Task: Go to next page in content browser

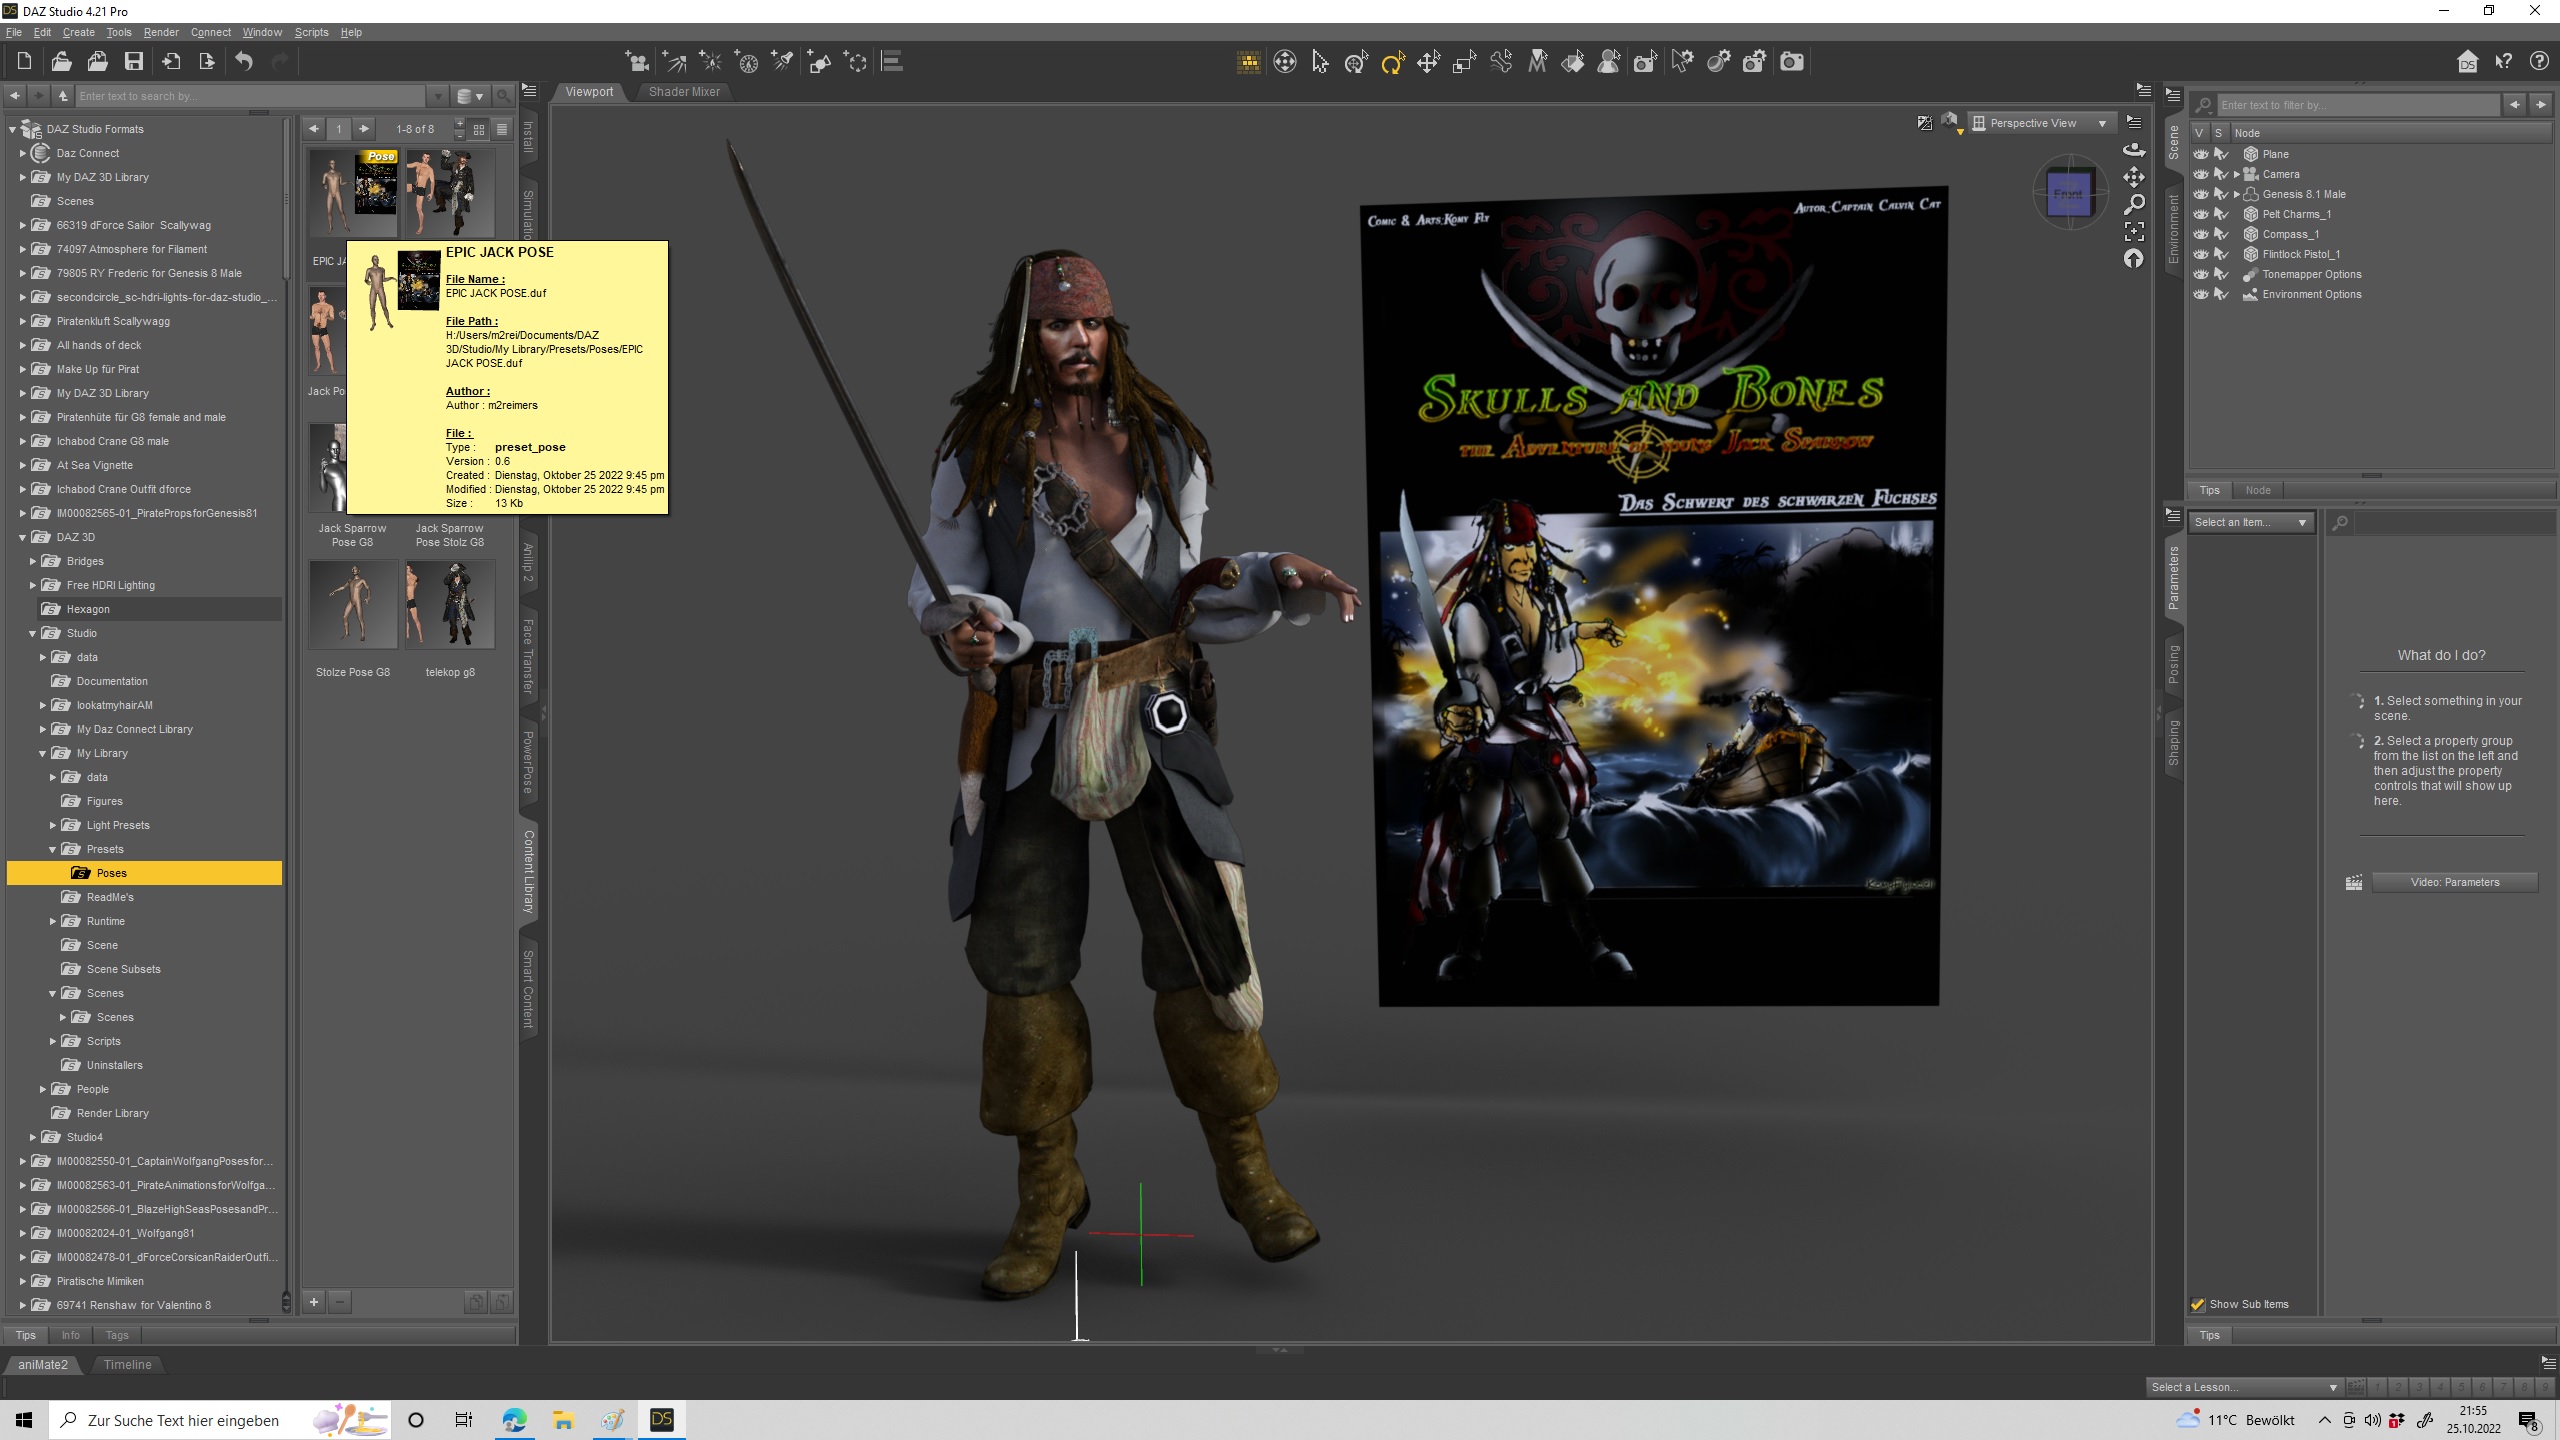Action: pyautogui.click(x=364, y=128)
